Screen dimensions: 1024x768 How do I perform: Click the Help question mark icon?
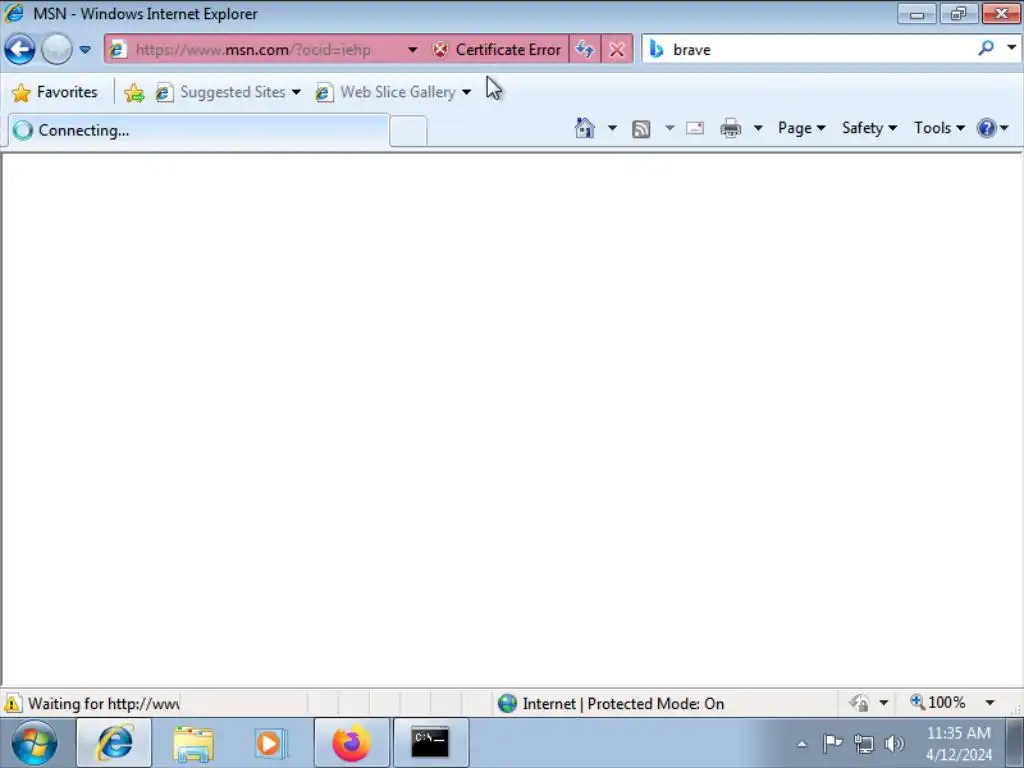coord(986,128)
